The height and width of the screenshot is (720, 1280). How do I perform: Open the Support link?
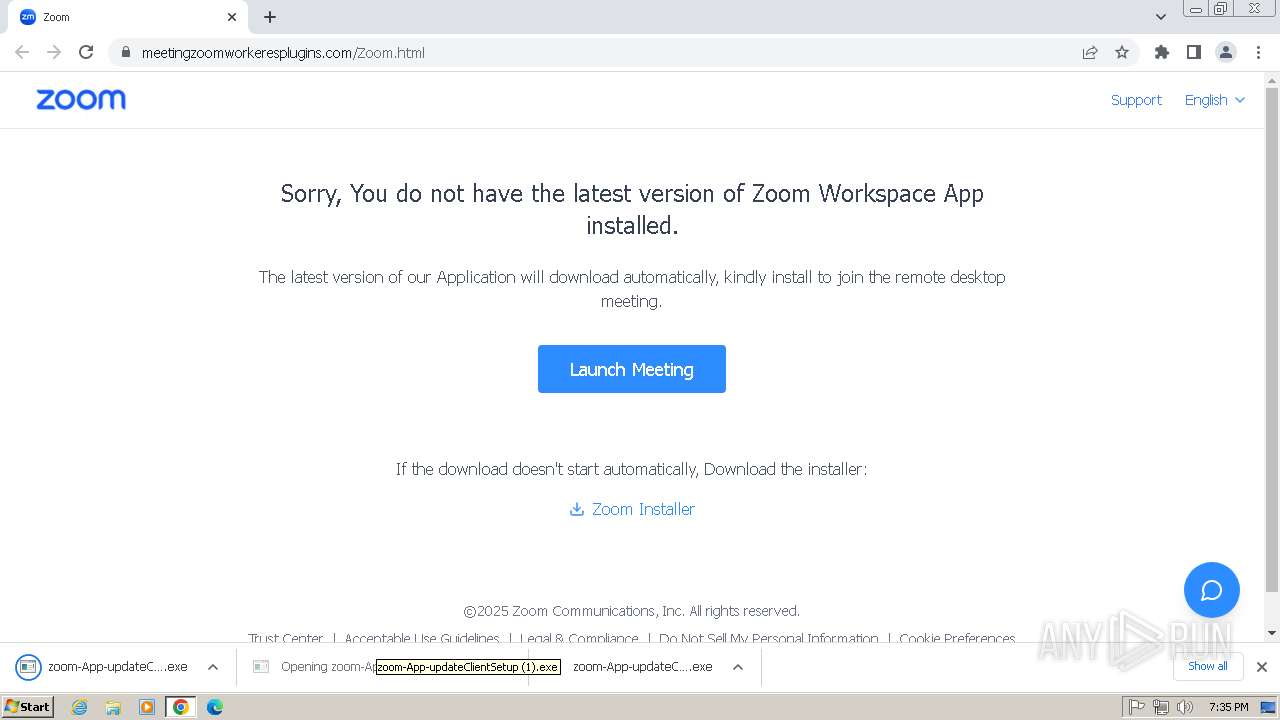click(x=1136, y=100)
